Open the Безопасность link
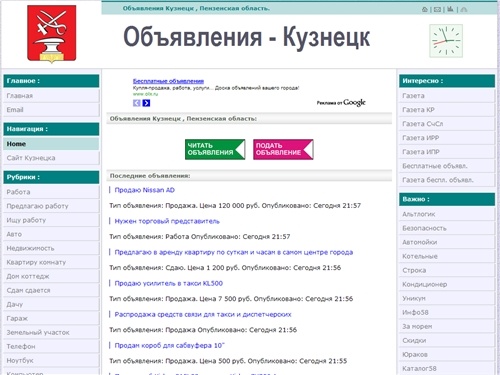The image size is (500, 375). 447,228
